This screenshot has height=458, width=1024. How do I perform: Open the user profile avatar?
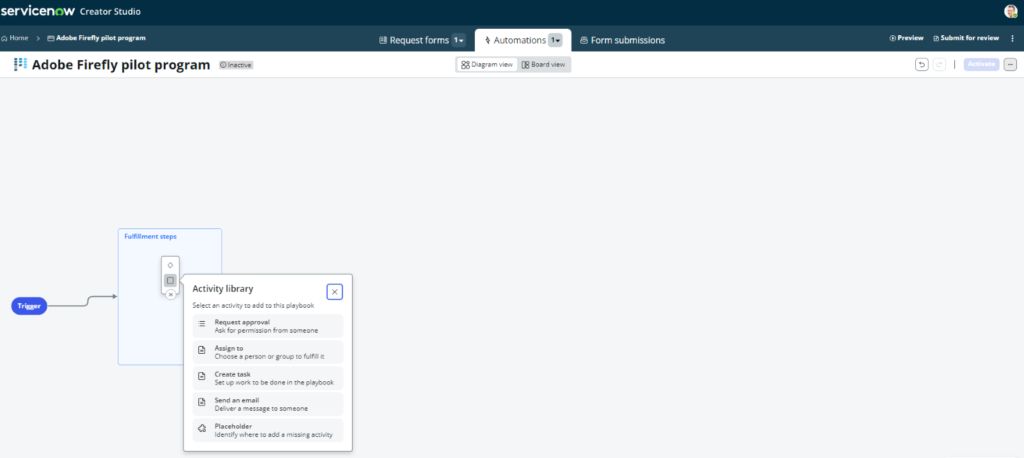tap(1010, 11)
